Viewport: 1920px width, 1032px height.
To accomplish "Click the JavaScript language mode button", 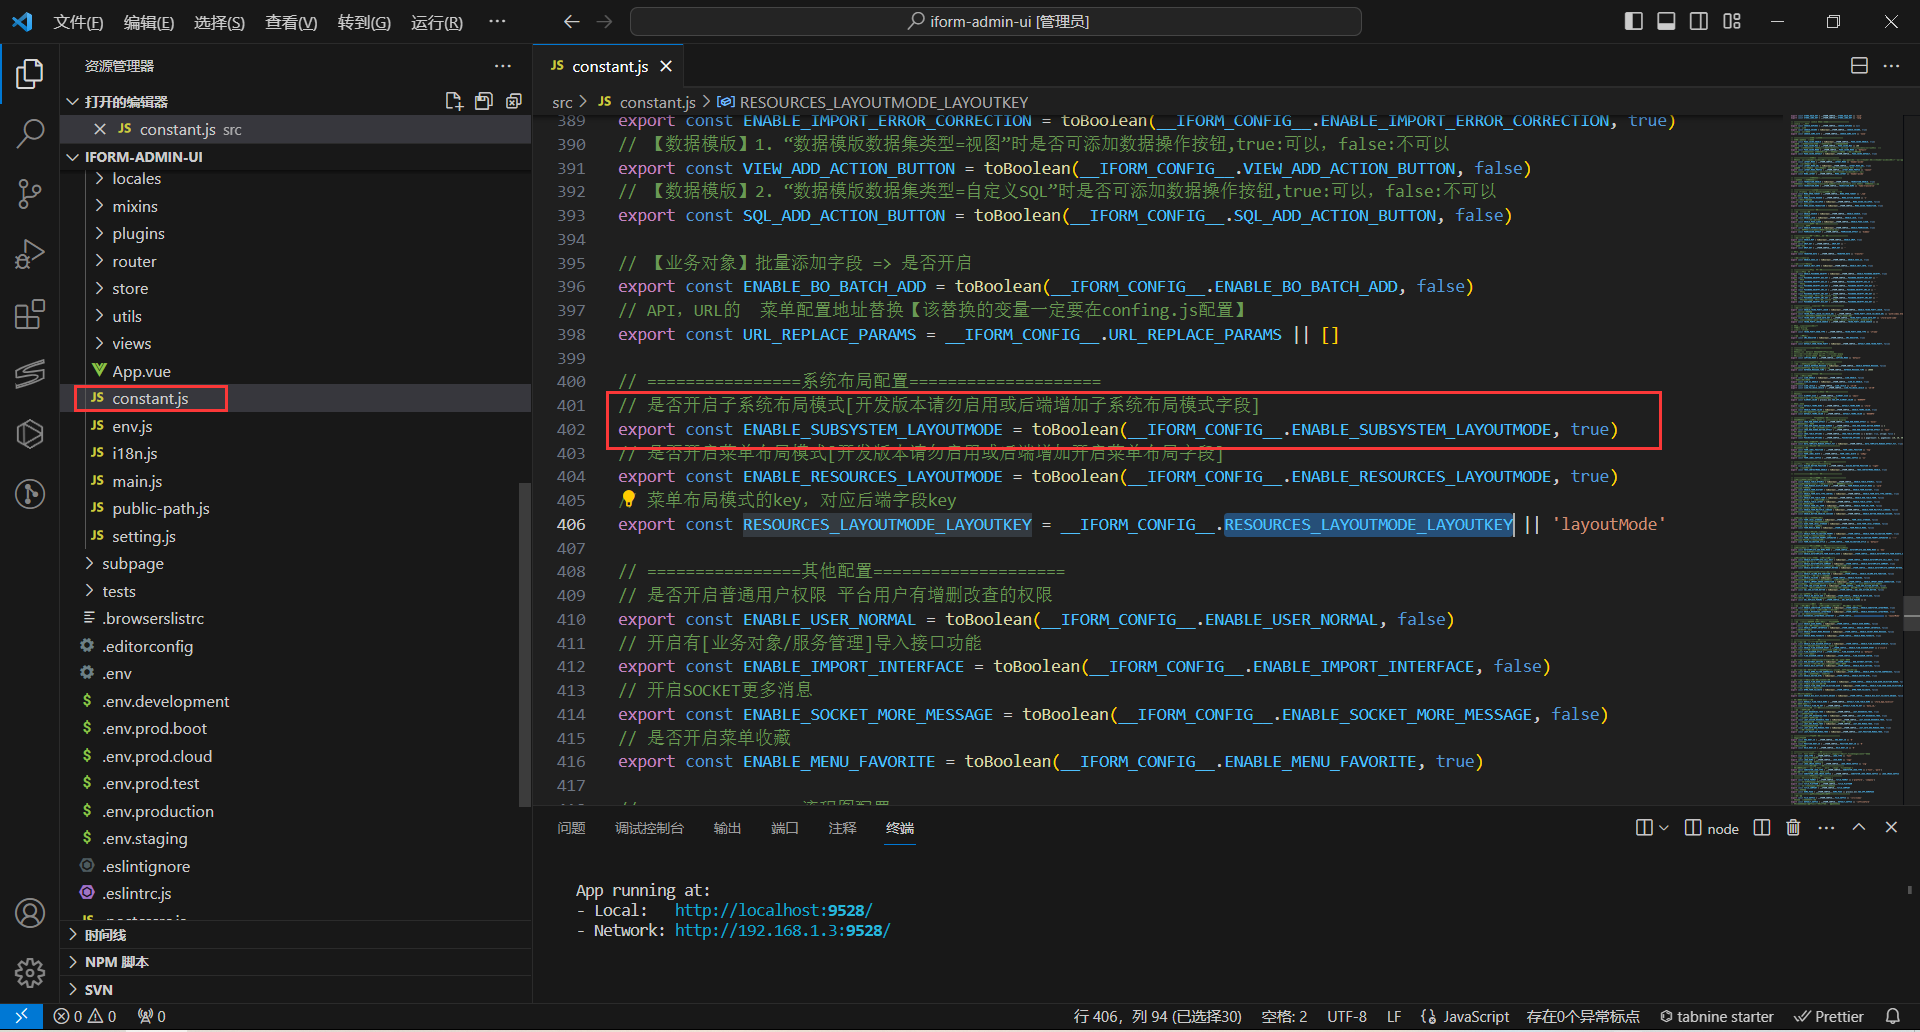I will coord(1475,1016).
